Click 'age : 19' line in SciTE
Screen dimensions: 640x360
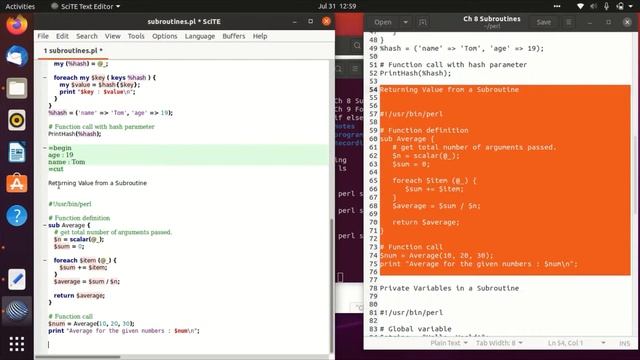(x=61, y=155)
